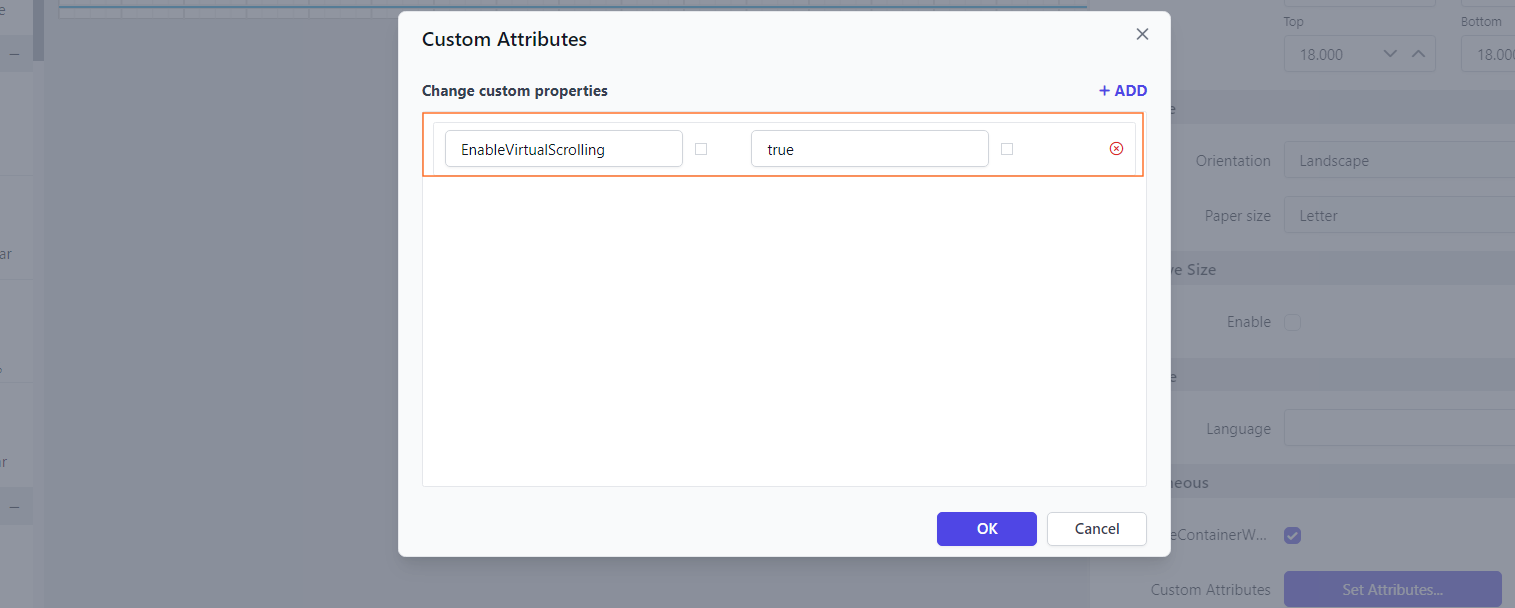
Task: Select the Top margin value 18.000
Action: pyautogui.click(x=1330, y=53)
